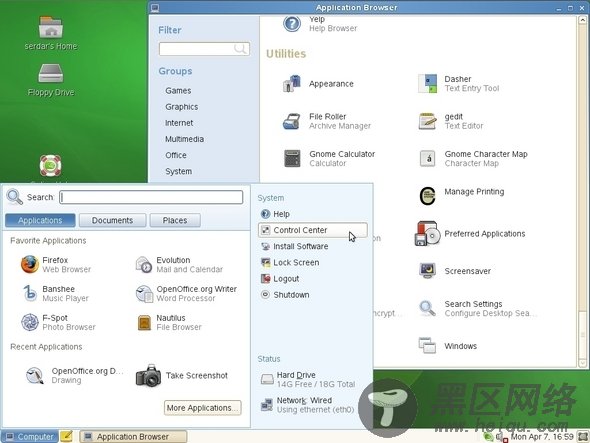The width and height of the screenshot is (590, 443).
Task: Filter by Multimedia group
Action: click(185, 139)
